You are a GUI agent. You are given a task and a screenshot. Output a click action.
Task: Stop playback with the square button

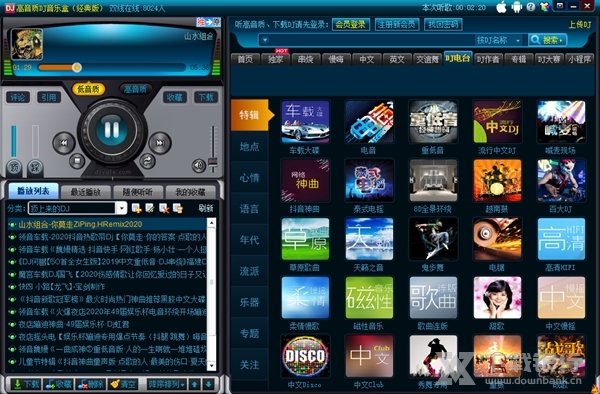point(77,161)
